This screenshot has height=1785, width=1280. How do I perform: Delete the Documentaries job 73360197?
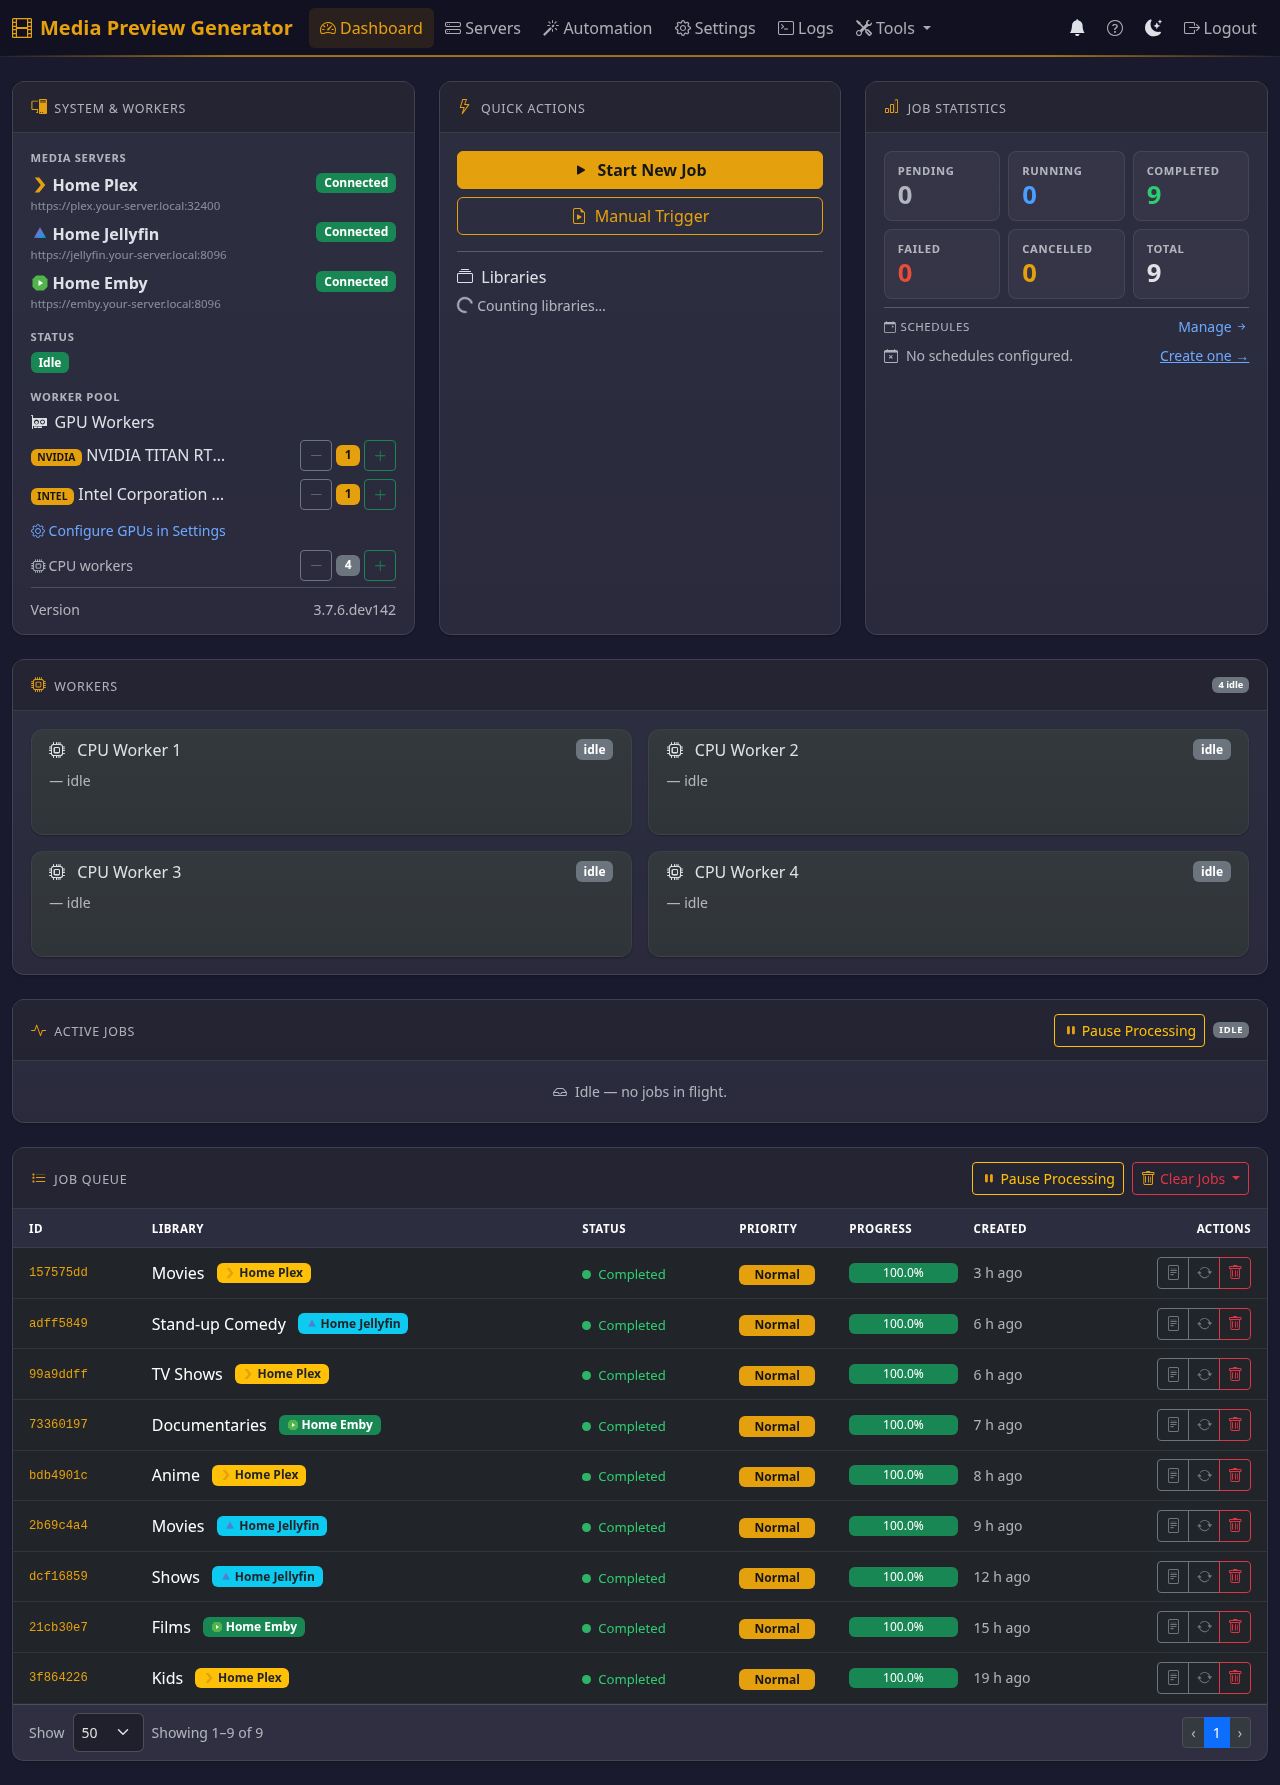tap(1235, 1425)
